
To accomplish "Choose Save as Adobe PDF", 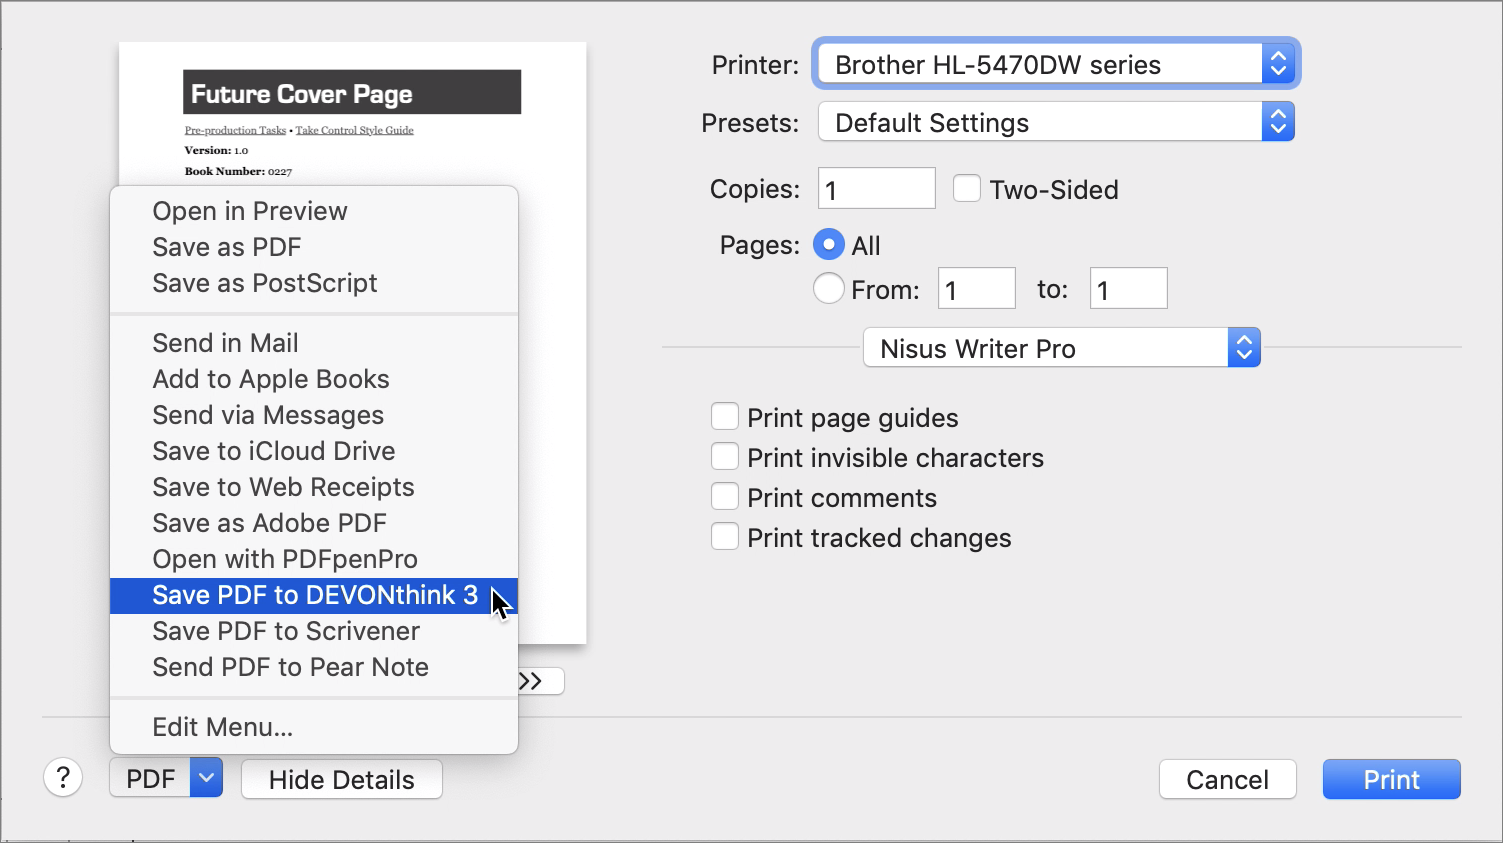I will coord(314,523).
